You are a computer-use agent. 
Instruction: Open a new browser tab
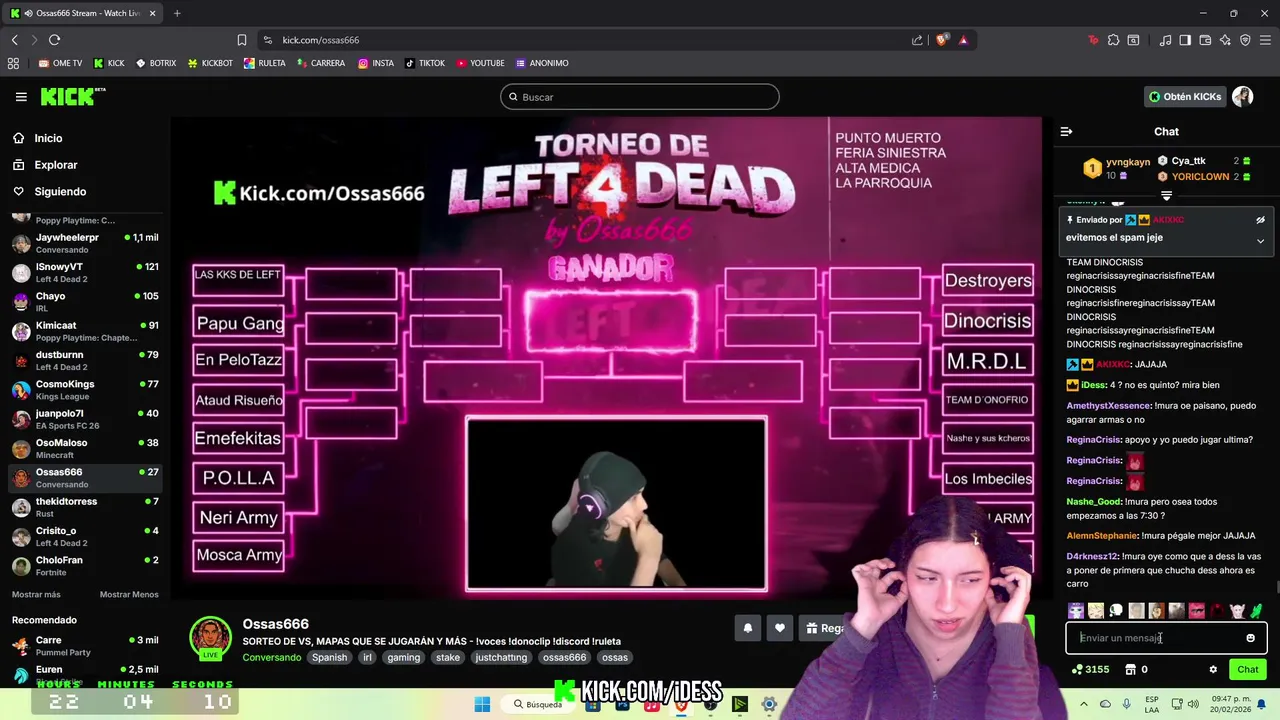point(177,13)
